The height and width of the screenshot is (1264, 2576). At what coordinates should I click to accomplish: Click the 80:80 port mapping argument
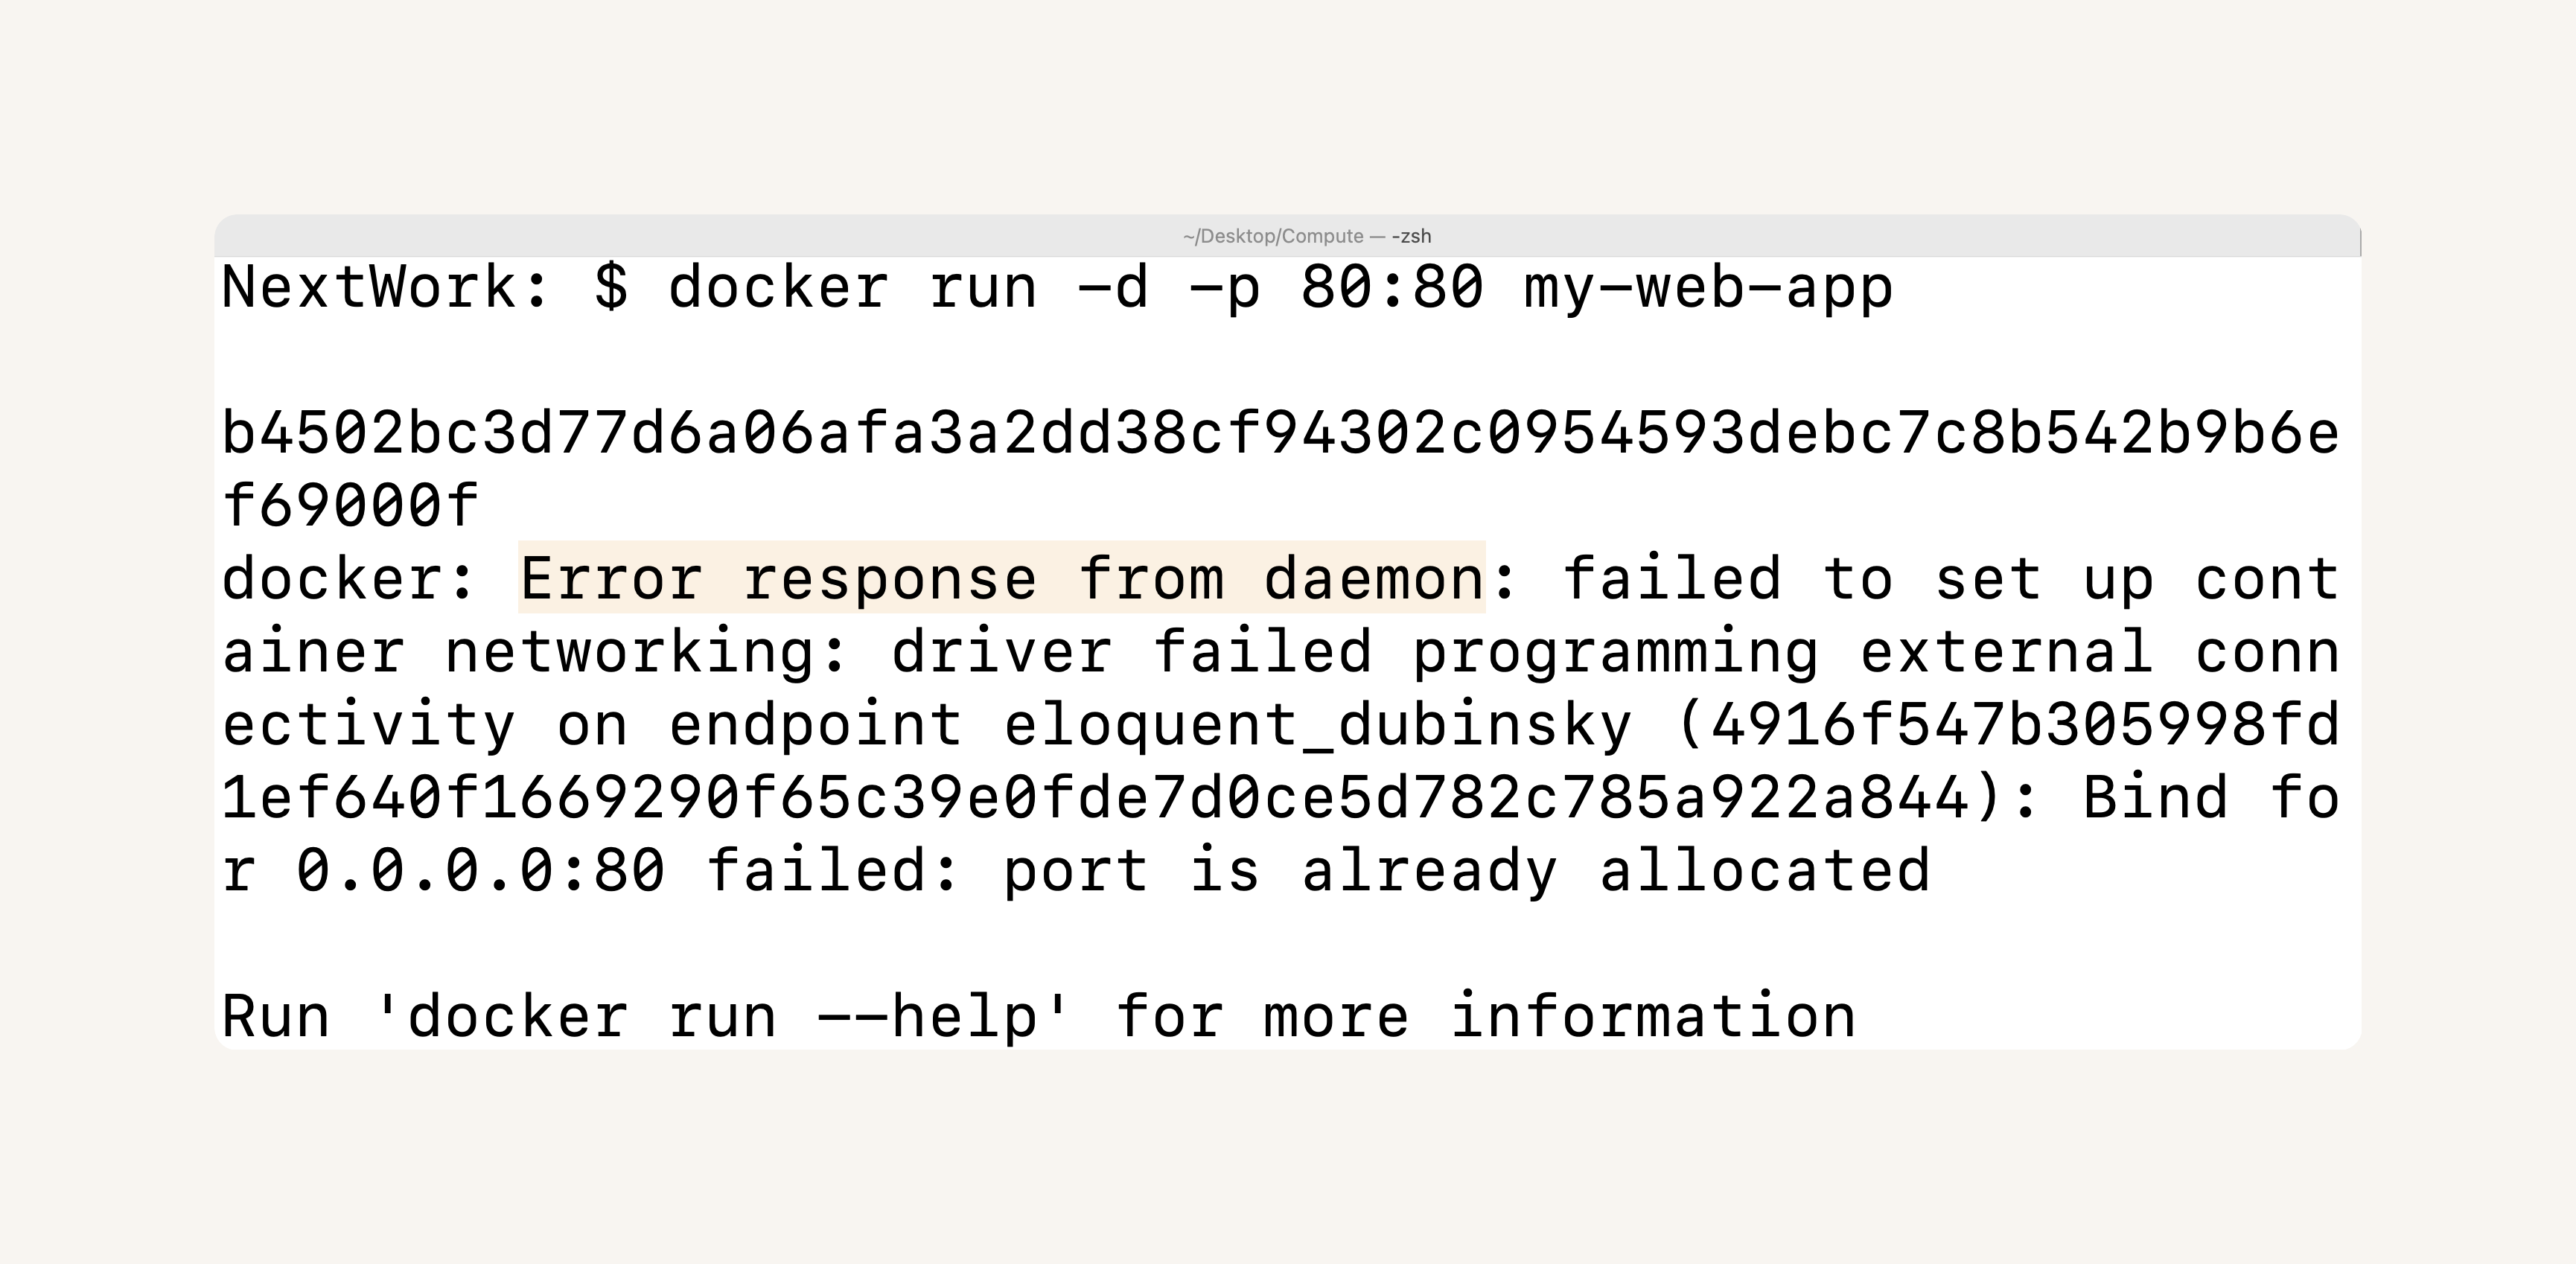[x=1392, y=287]
